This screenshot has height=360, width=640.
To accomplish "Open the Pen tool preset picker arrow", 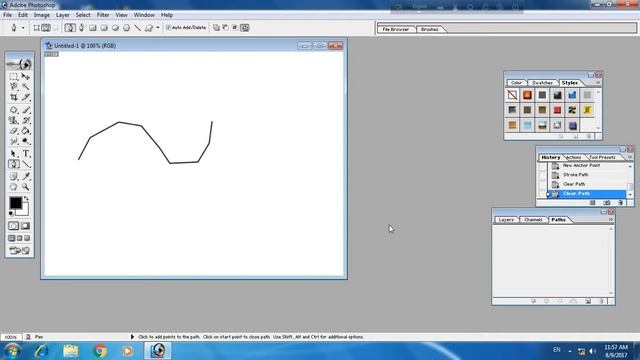I will [23, 28].
